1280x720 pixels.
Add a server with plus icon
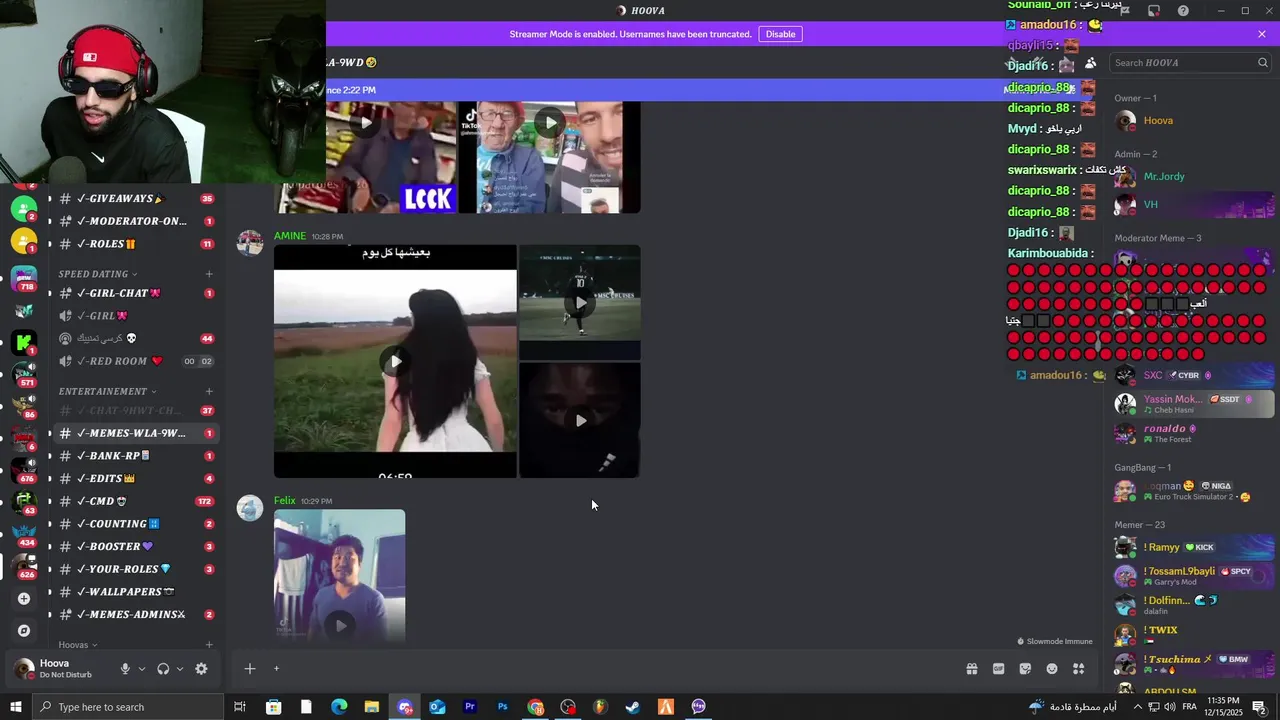[x=24, y=598]
